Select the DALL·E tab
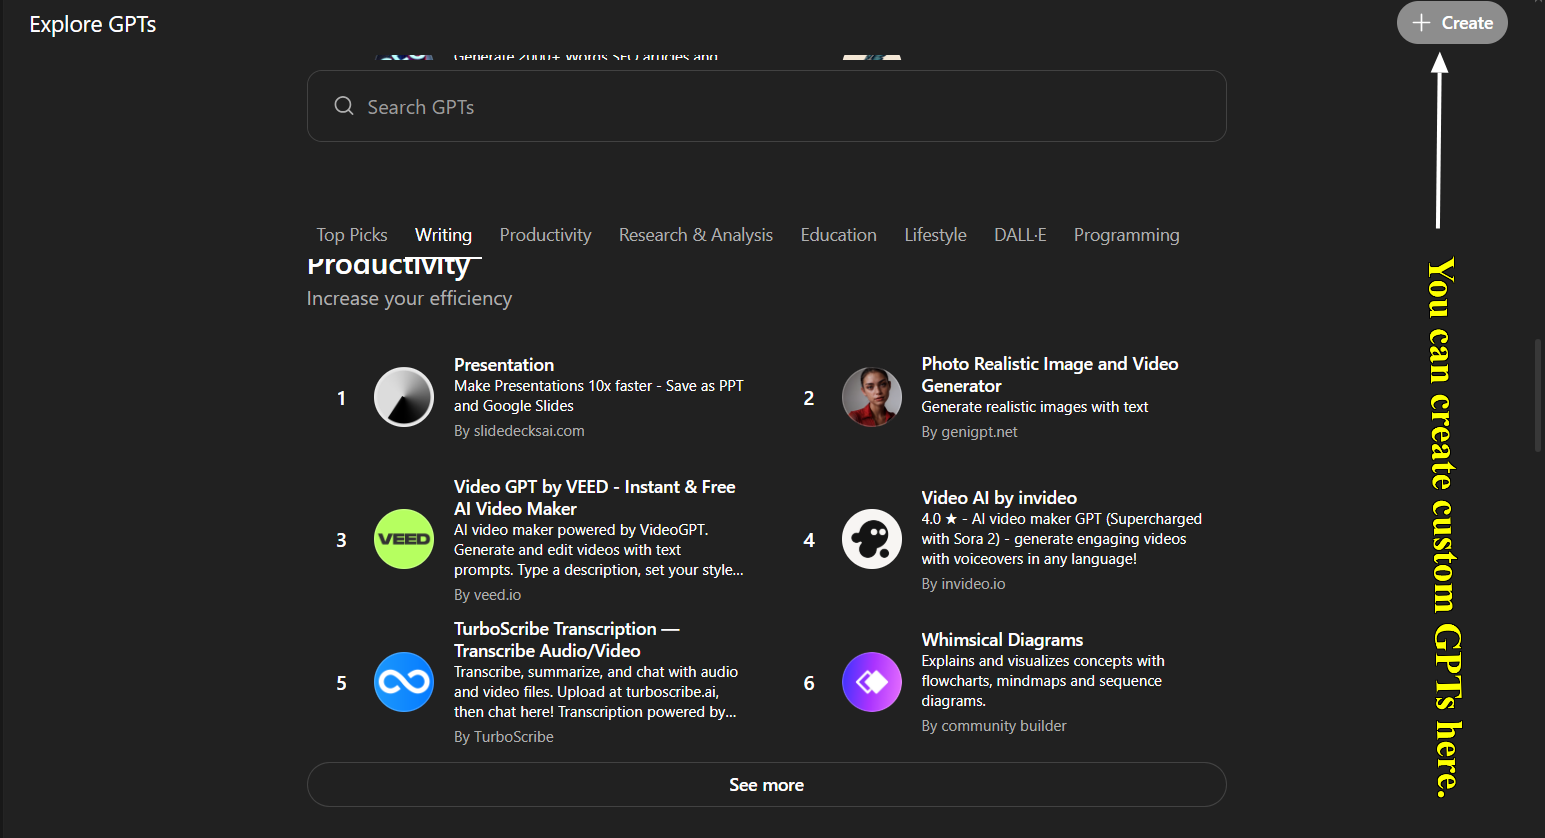1545x838 pixels. pyautogui.click(x=1020, y=235)
